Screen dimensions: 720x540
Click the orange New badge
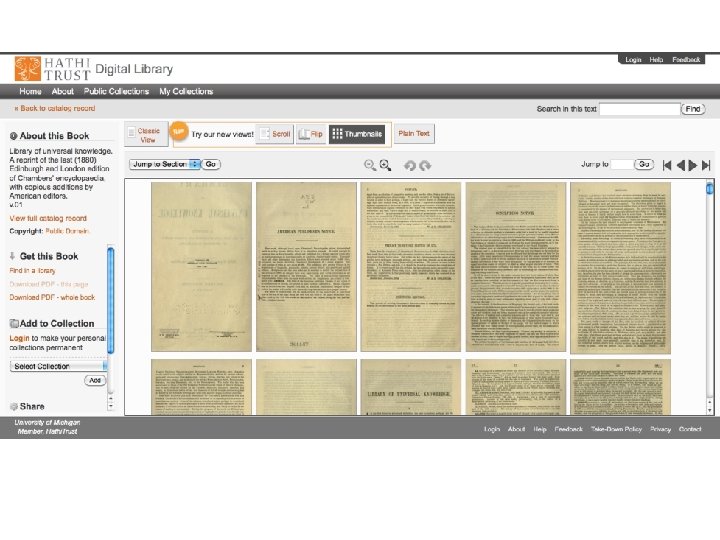[x=179, y=132]
